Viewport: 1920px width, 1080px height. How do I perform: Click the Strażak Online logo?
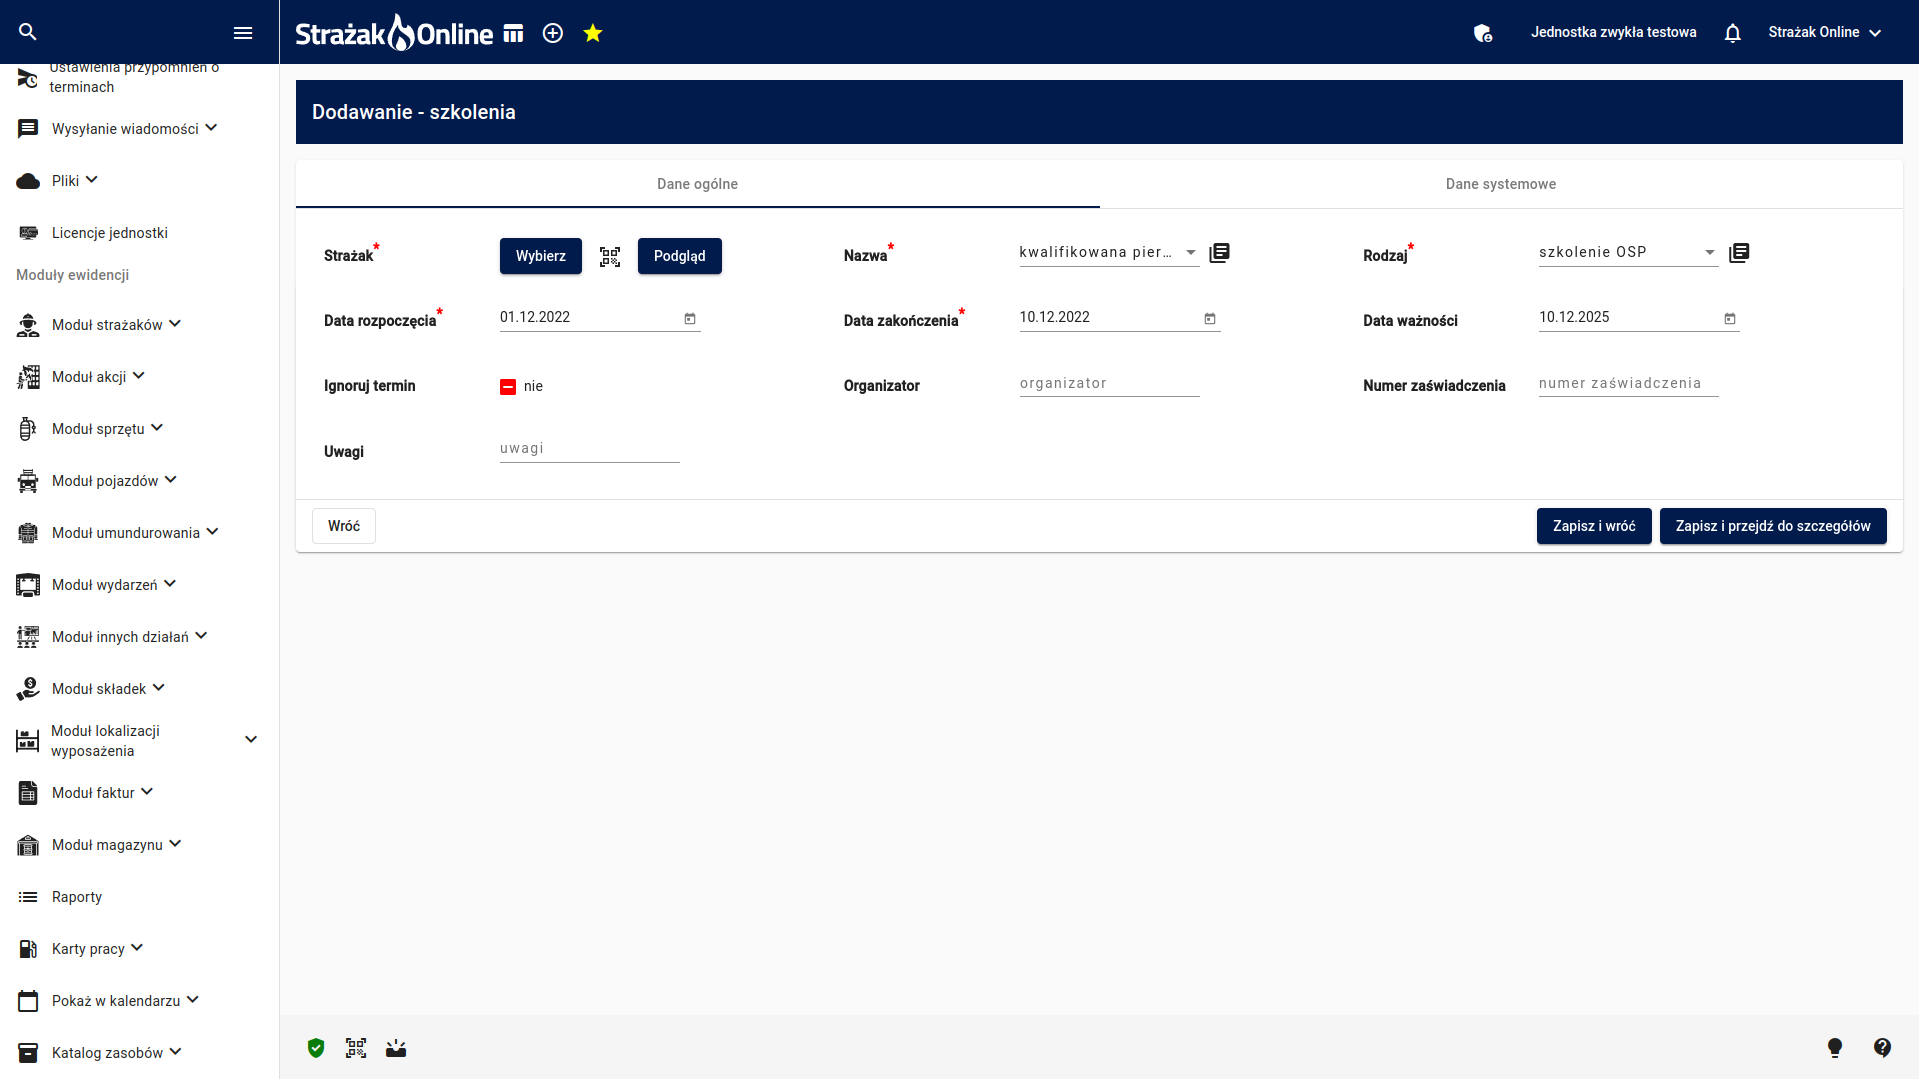click(394, 33)
